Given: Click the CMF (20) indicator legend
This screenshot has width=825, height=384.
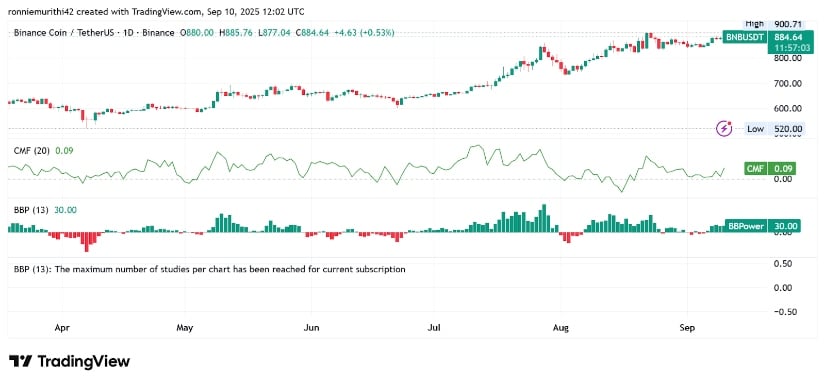Looking at the screenshot, I should 32,150.
